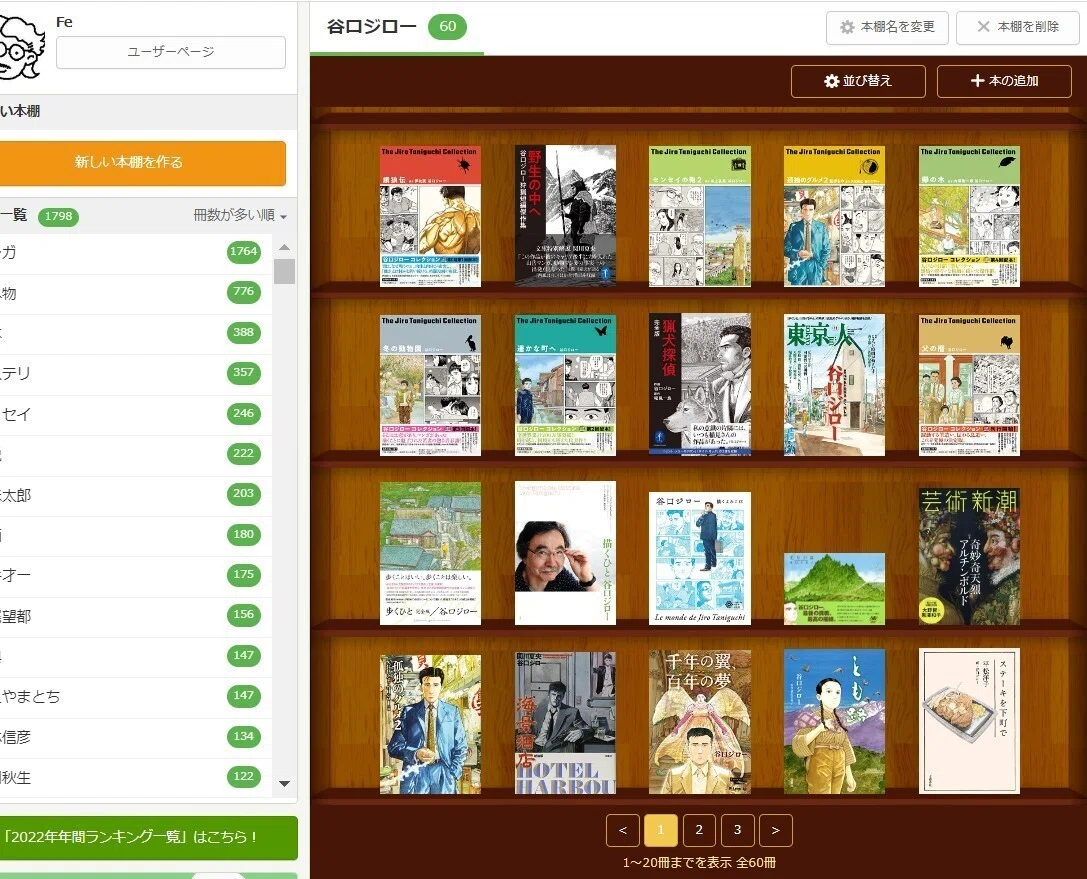Click the 1~20冊までを表示 全60冊 text
This screenshot has height=879, width=1087.
click(x=699, y=863)
